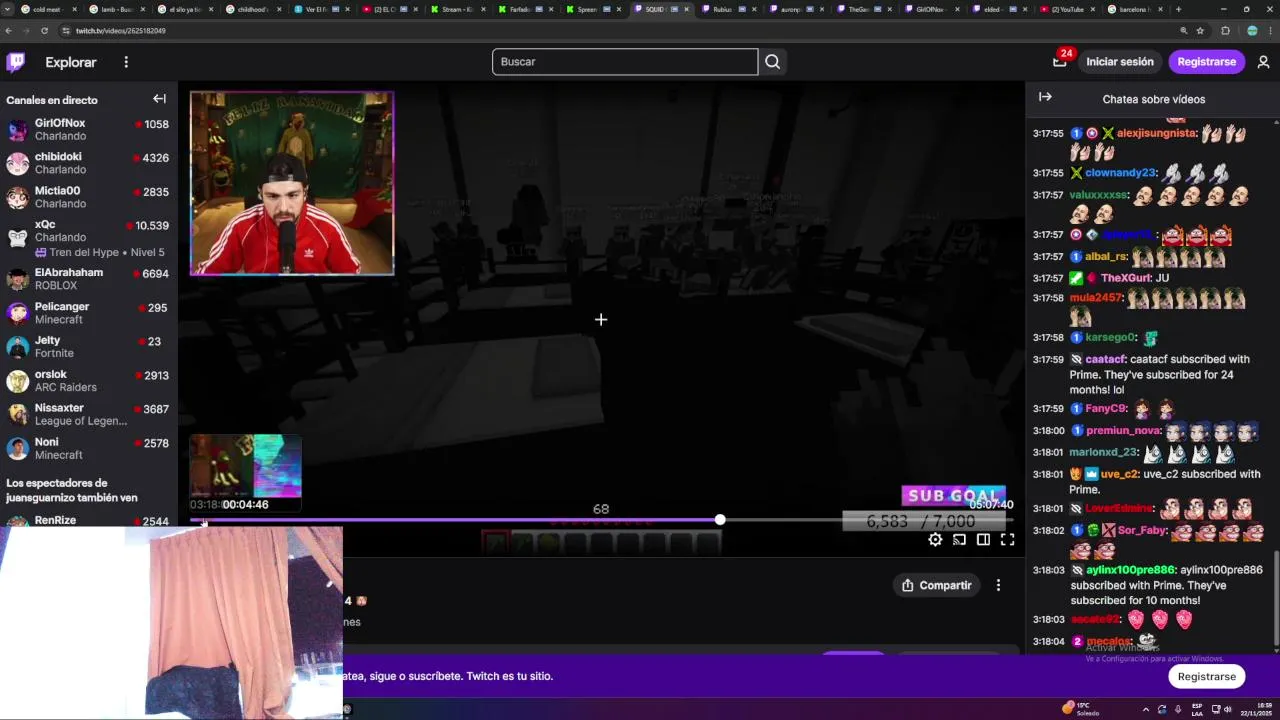Click orslok avatar in sidebar
Viewport: 1280px width, 720px height.
click(x=18, y=381)
